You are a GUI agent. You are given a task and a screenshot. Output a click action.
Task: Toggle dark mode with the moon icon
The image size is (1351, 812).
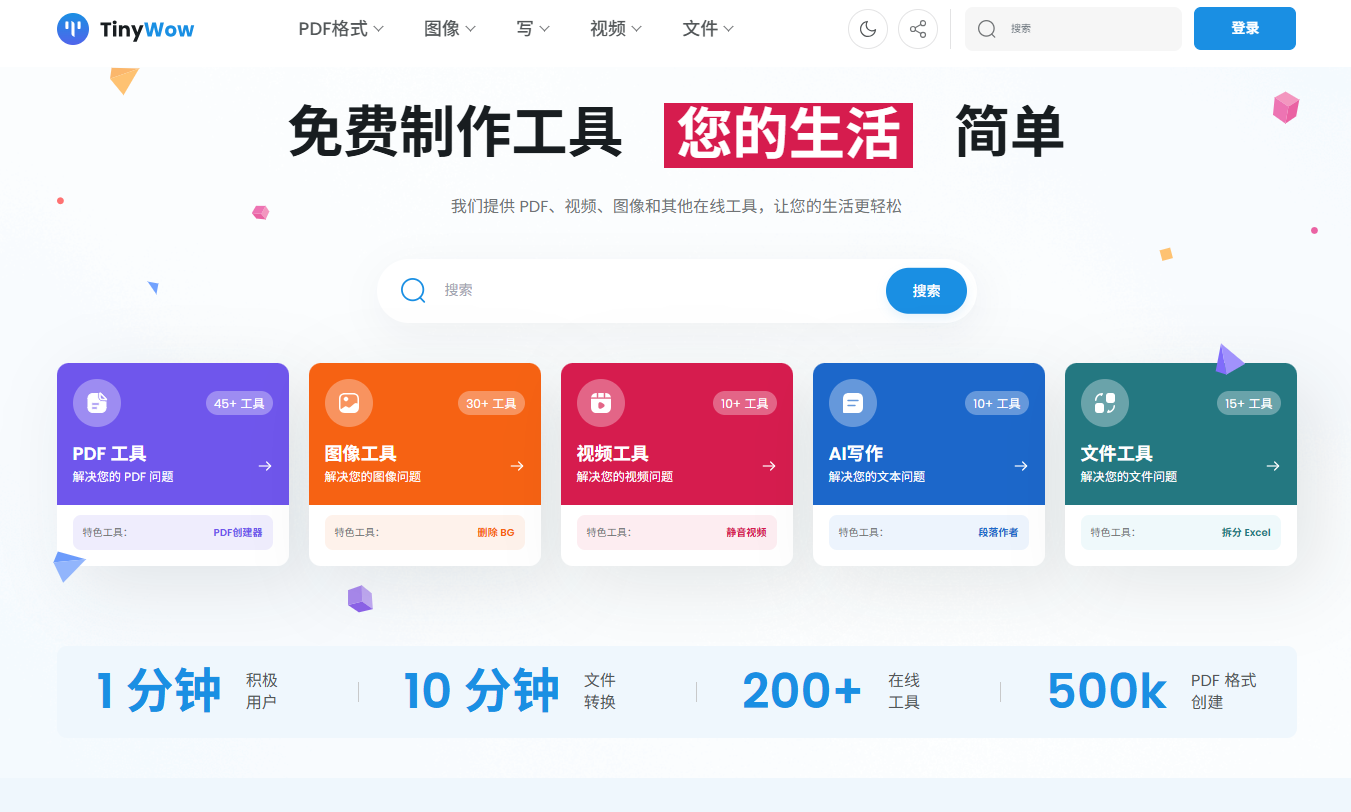tap(867, 29)
